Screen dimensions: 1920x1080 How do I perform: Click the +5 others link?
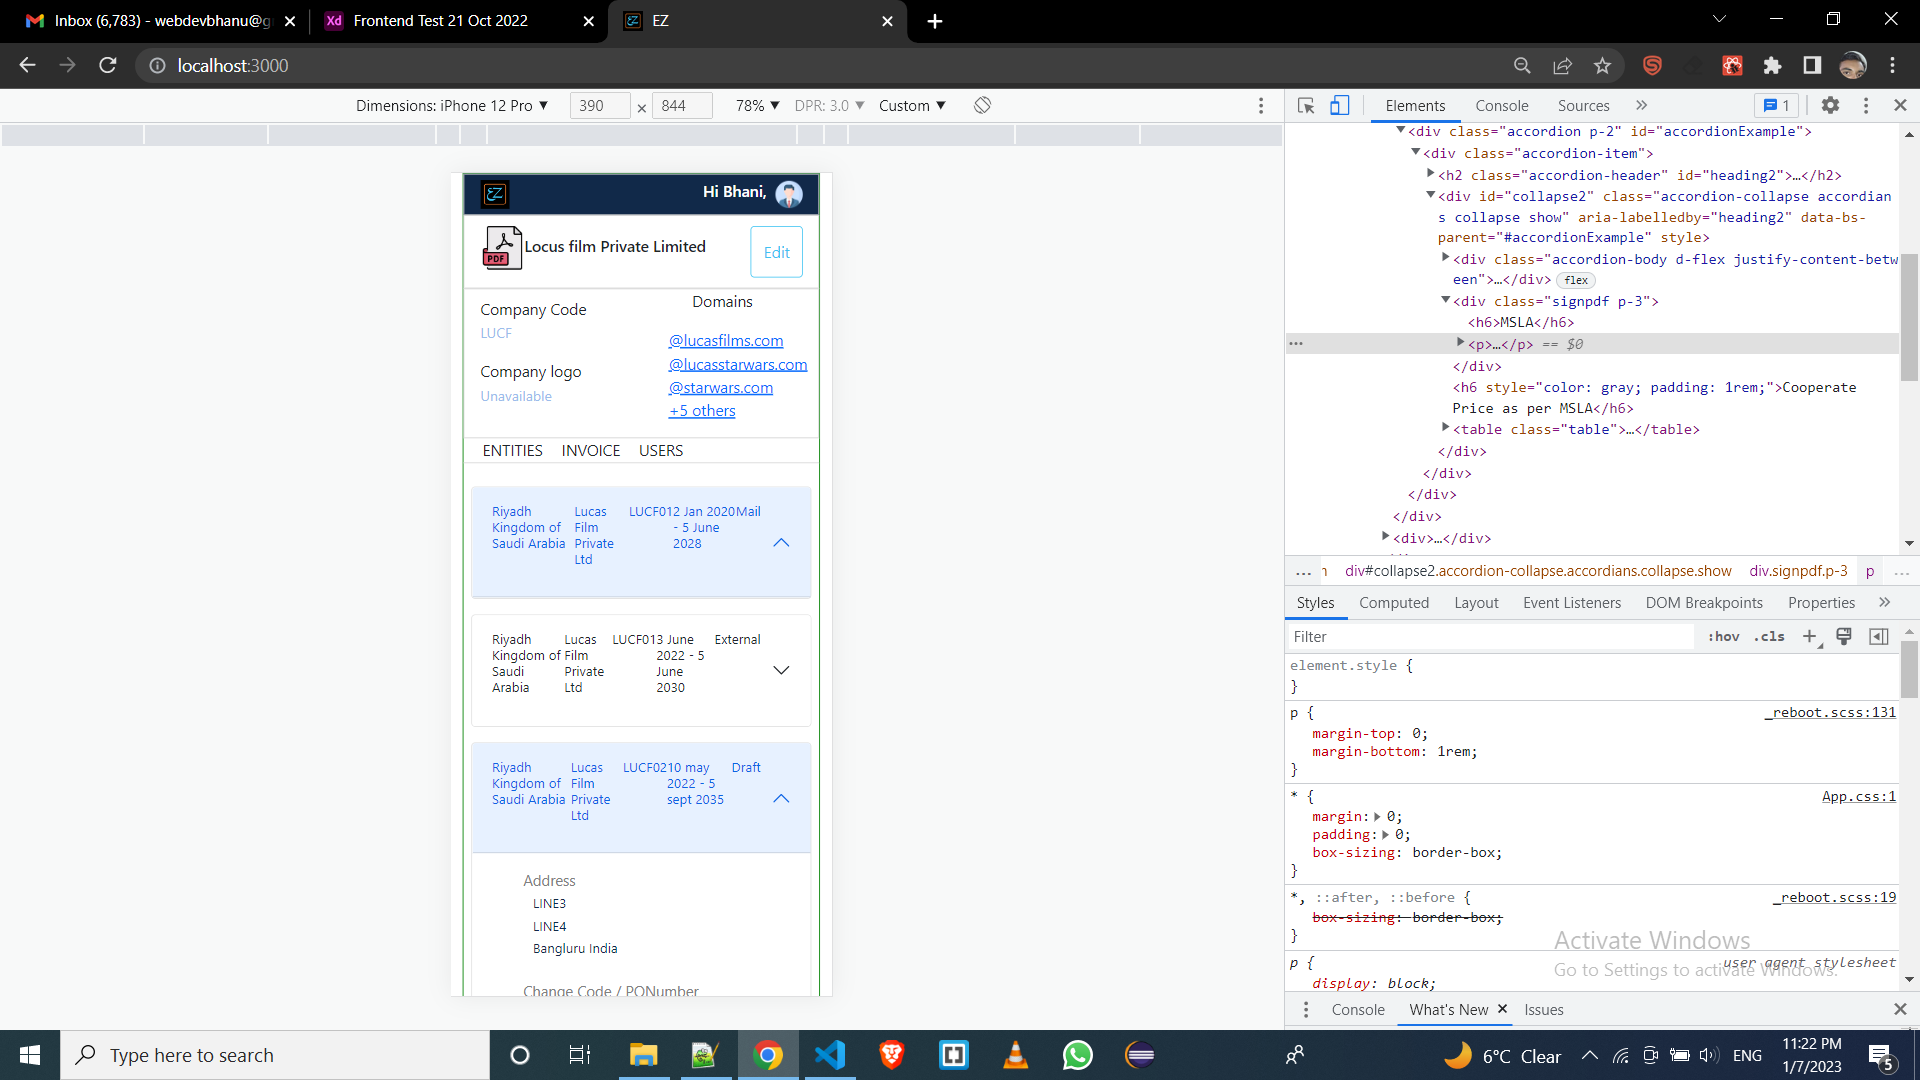pyautogui.click(x=702, y=411)
